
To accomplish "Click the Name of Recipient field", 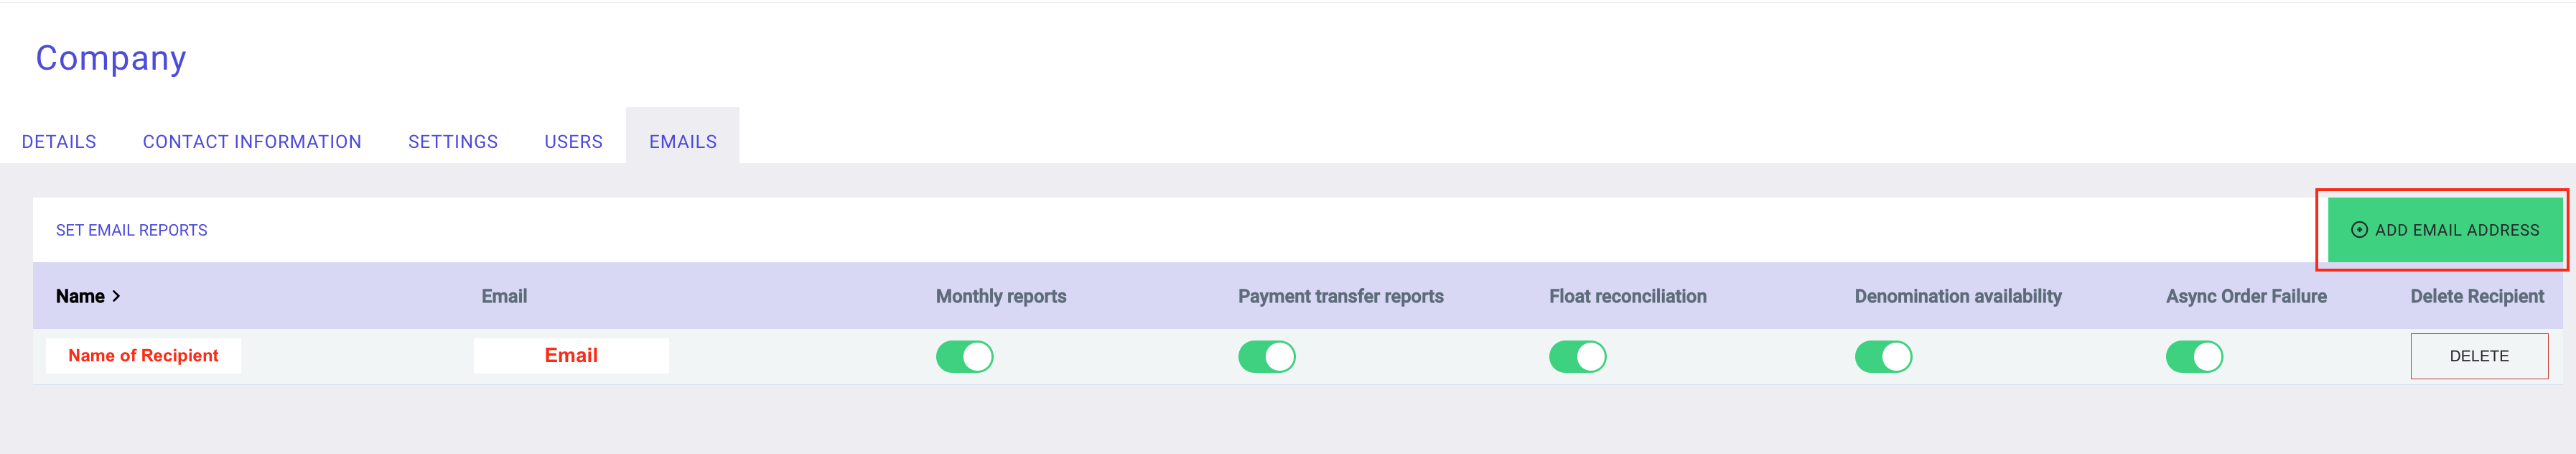I will tap(143, 355).
